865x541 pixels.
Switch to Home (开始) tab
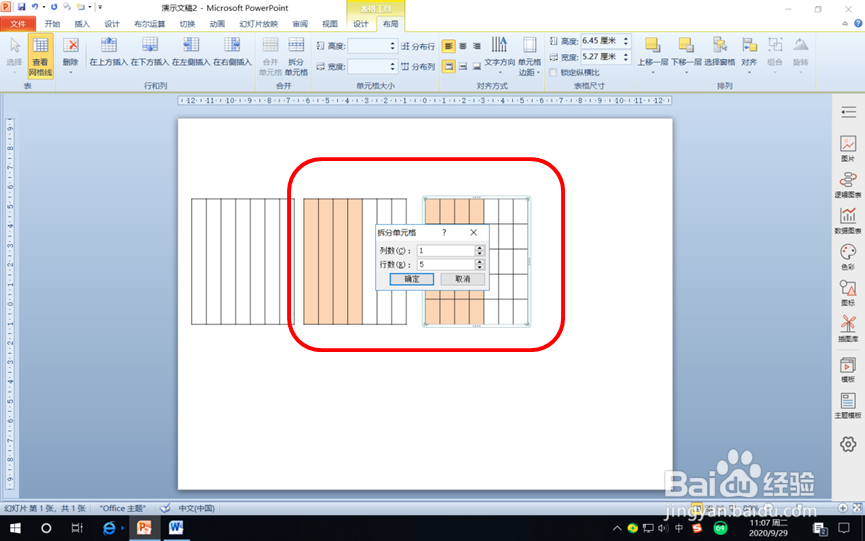pyautogui.click(x=52, y=24)
